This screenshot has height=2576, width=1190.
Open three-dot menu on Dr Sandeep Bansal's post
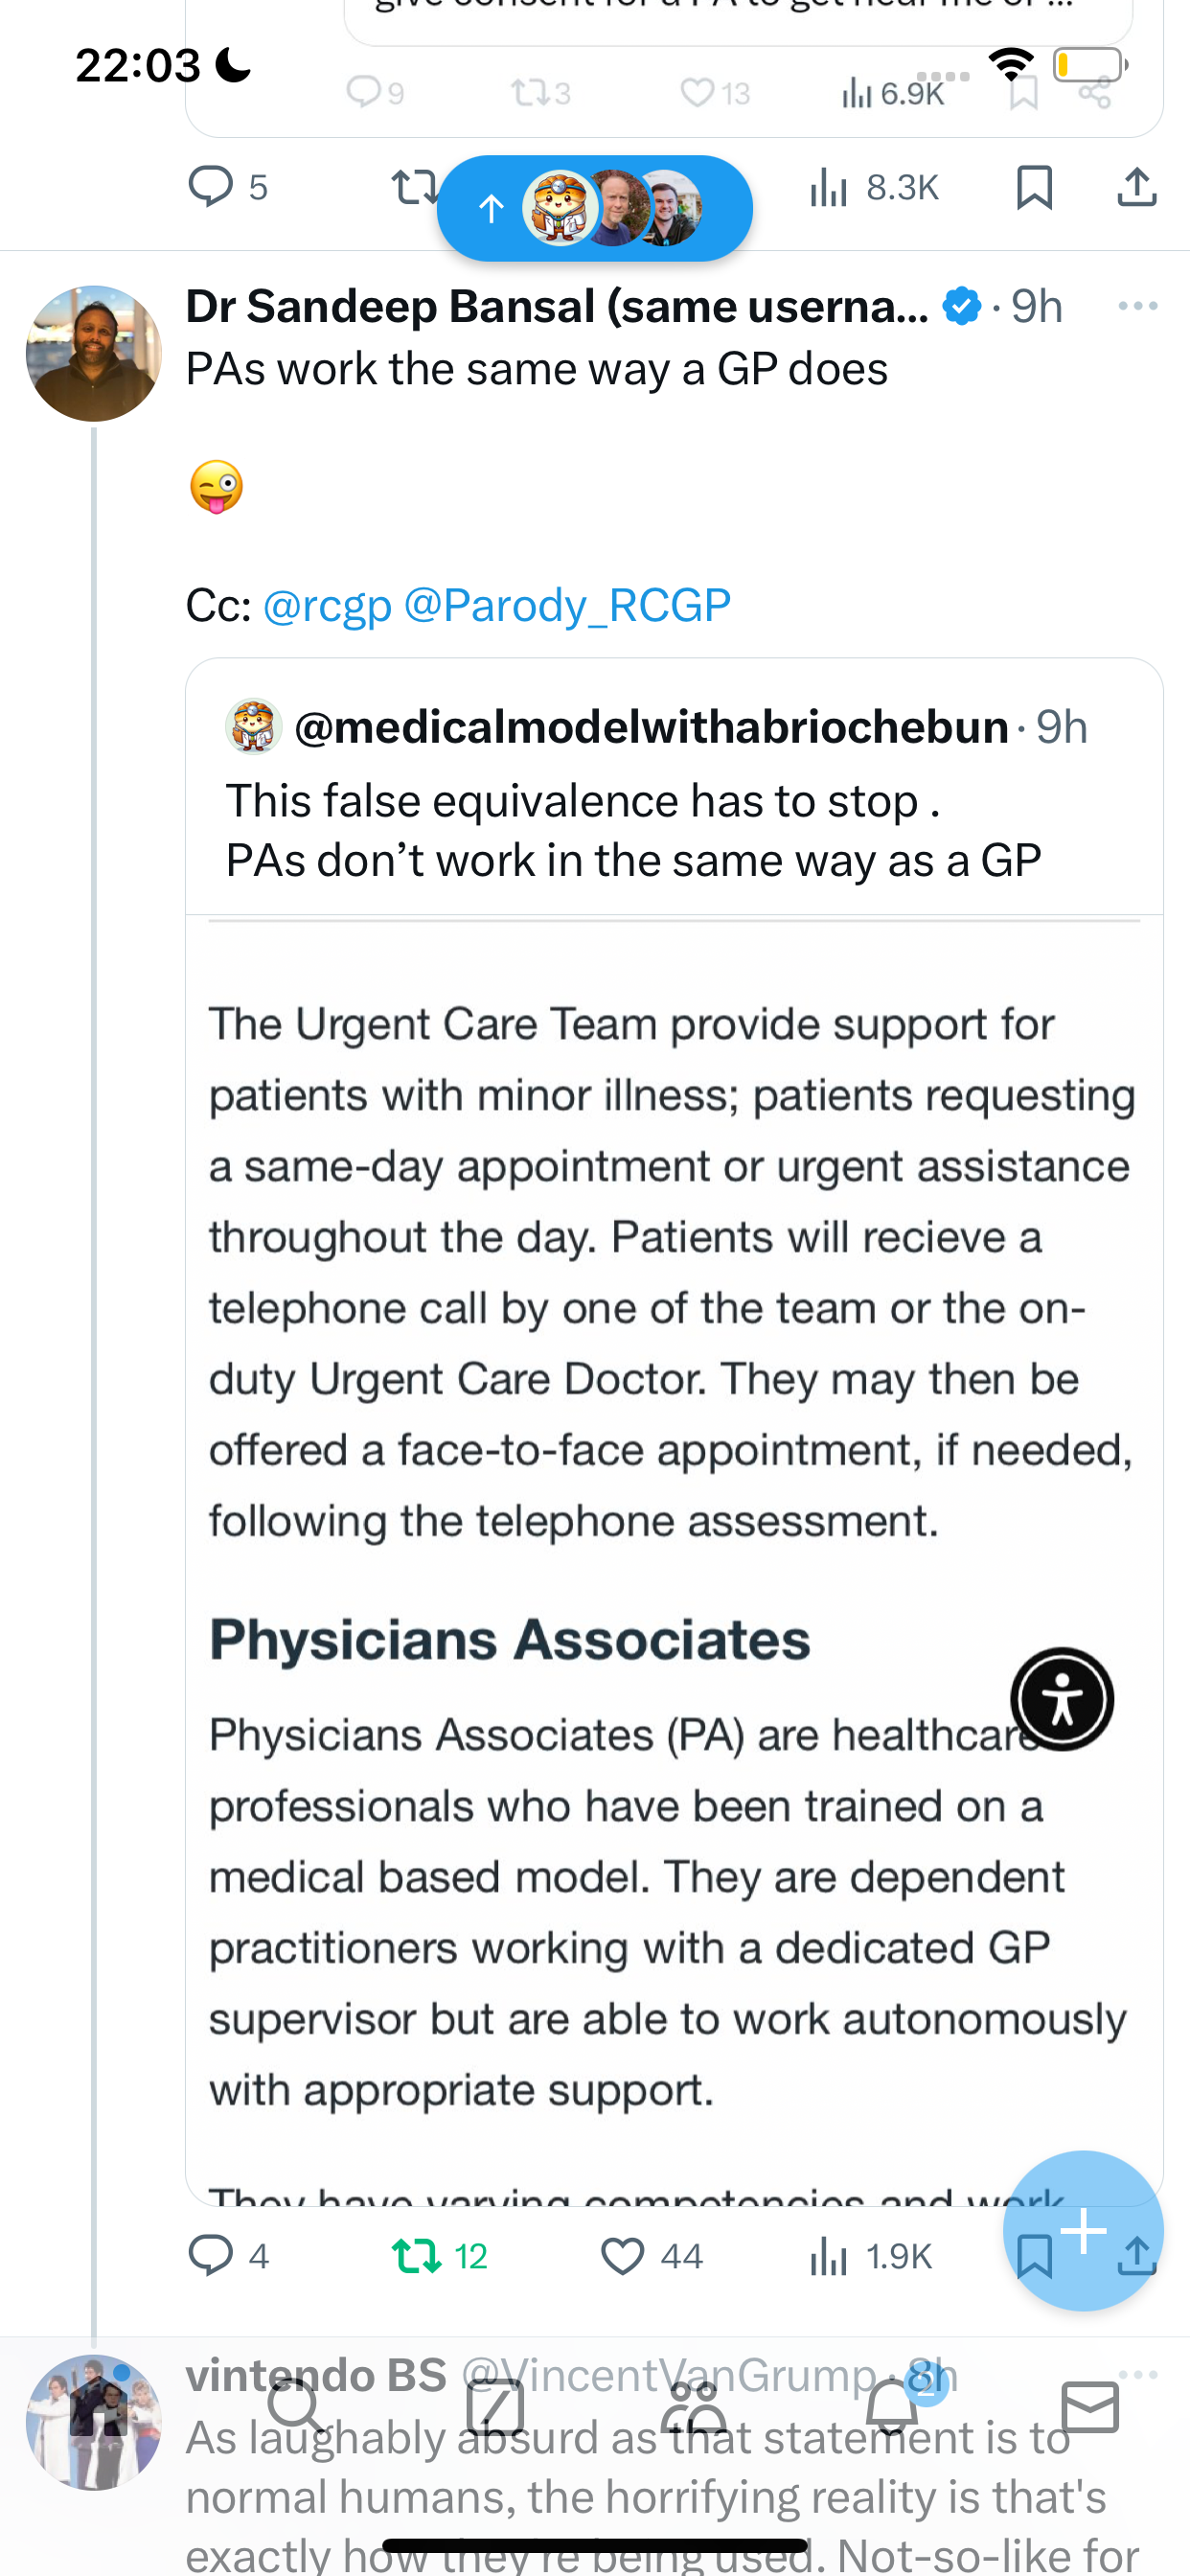[x=1138, y=306]
